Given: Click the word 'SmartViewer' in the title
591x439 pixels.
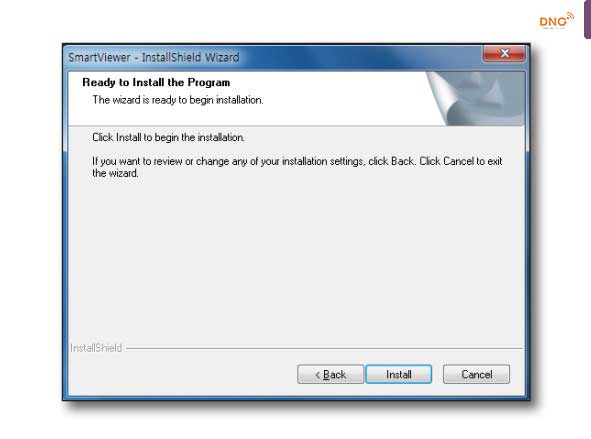Looking at the screenshot, I should tap(99, 57).
